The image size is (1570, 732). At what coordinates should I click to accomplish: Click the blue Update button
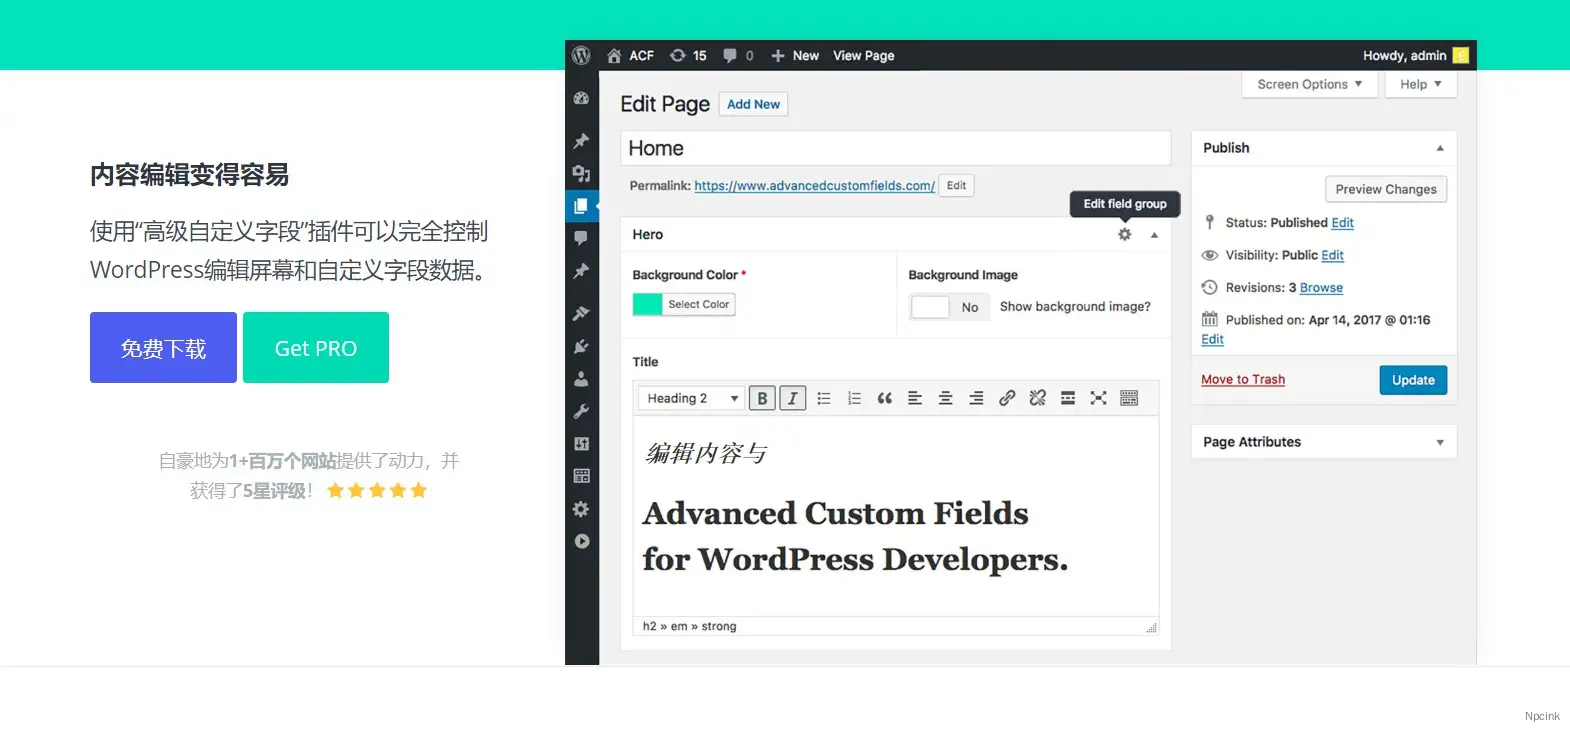[x=1413, y=380]
